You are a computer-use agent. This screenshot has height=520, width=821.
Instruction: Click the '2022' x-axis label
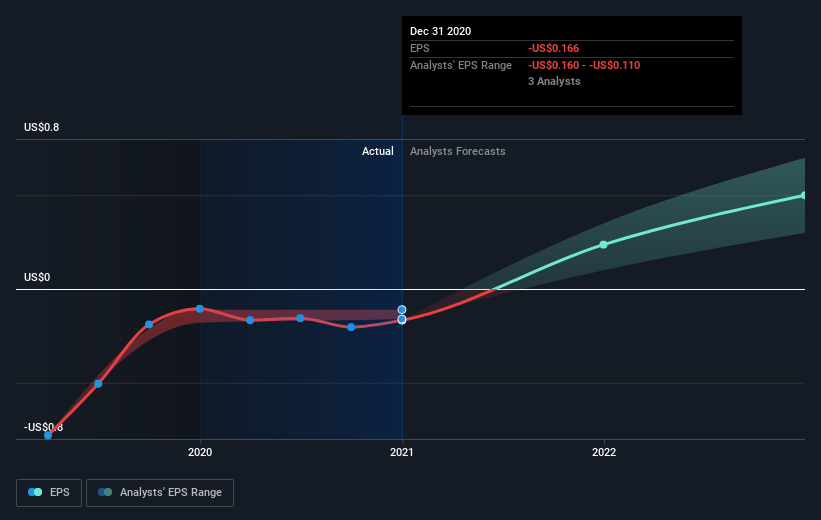(x=604, y=452)
